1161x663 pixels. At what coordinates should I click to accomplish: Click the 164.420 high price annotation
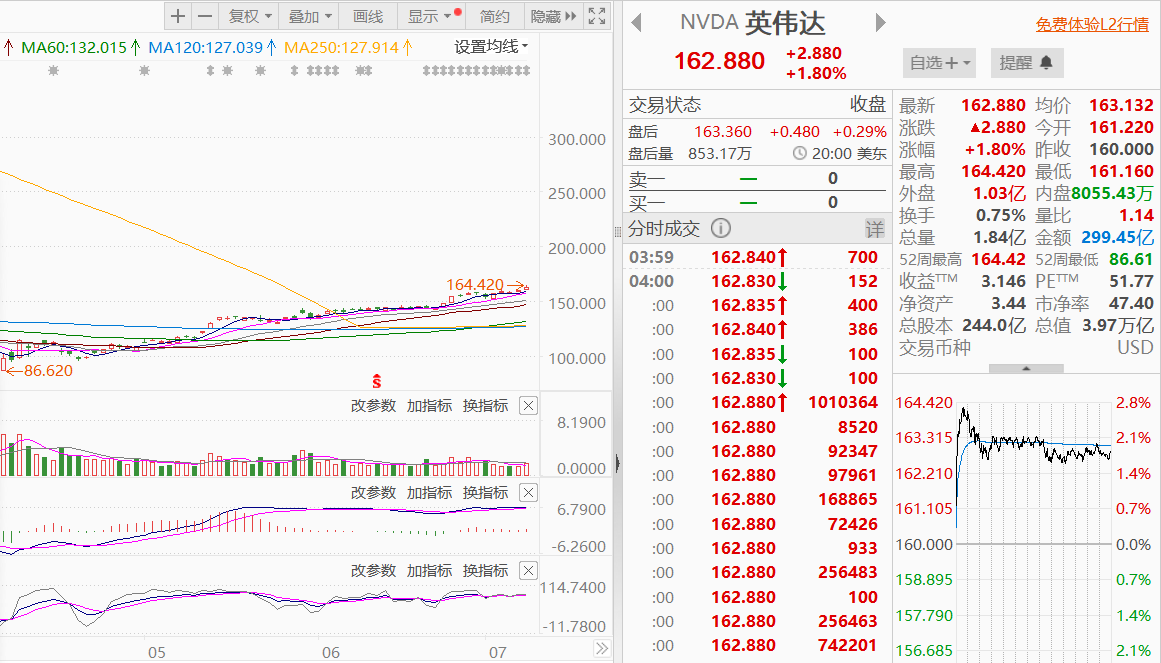click(475, 284)
